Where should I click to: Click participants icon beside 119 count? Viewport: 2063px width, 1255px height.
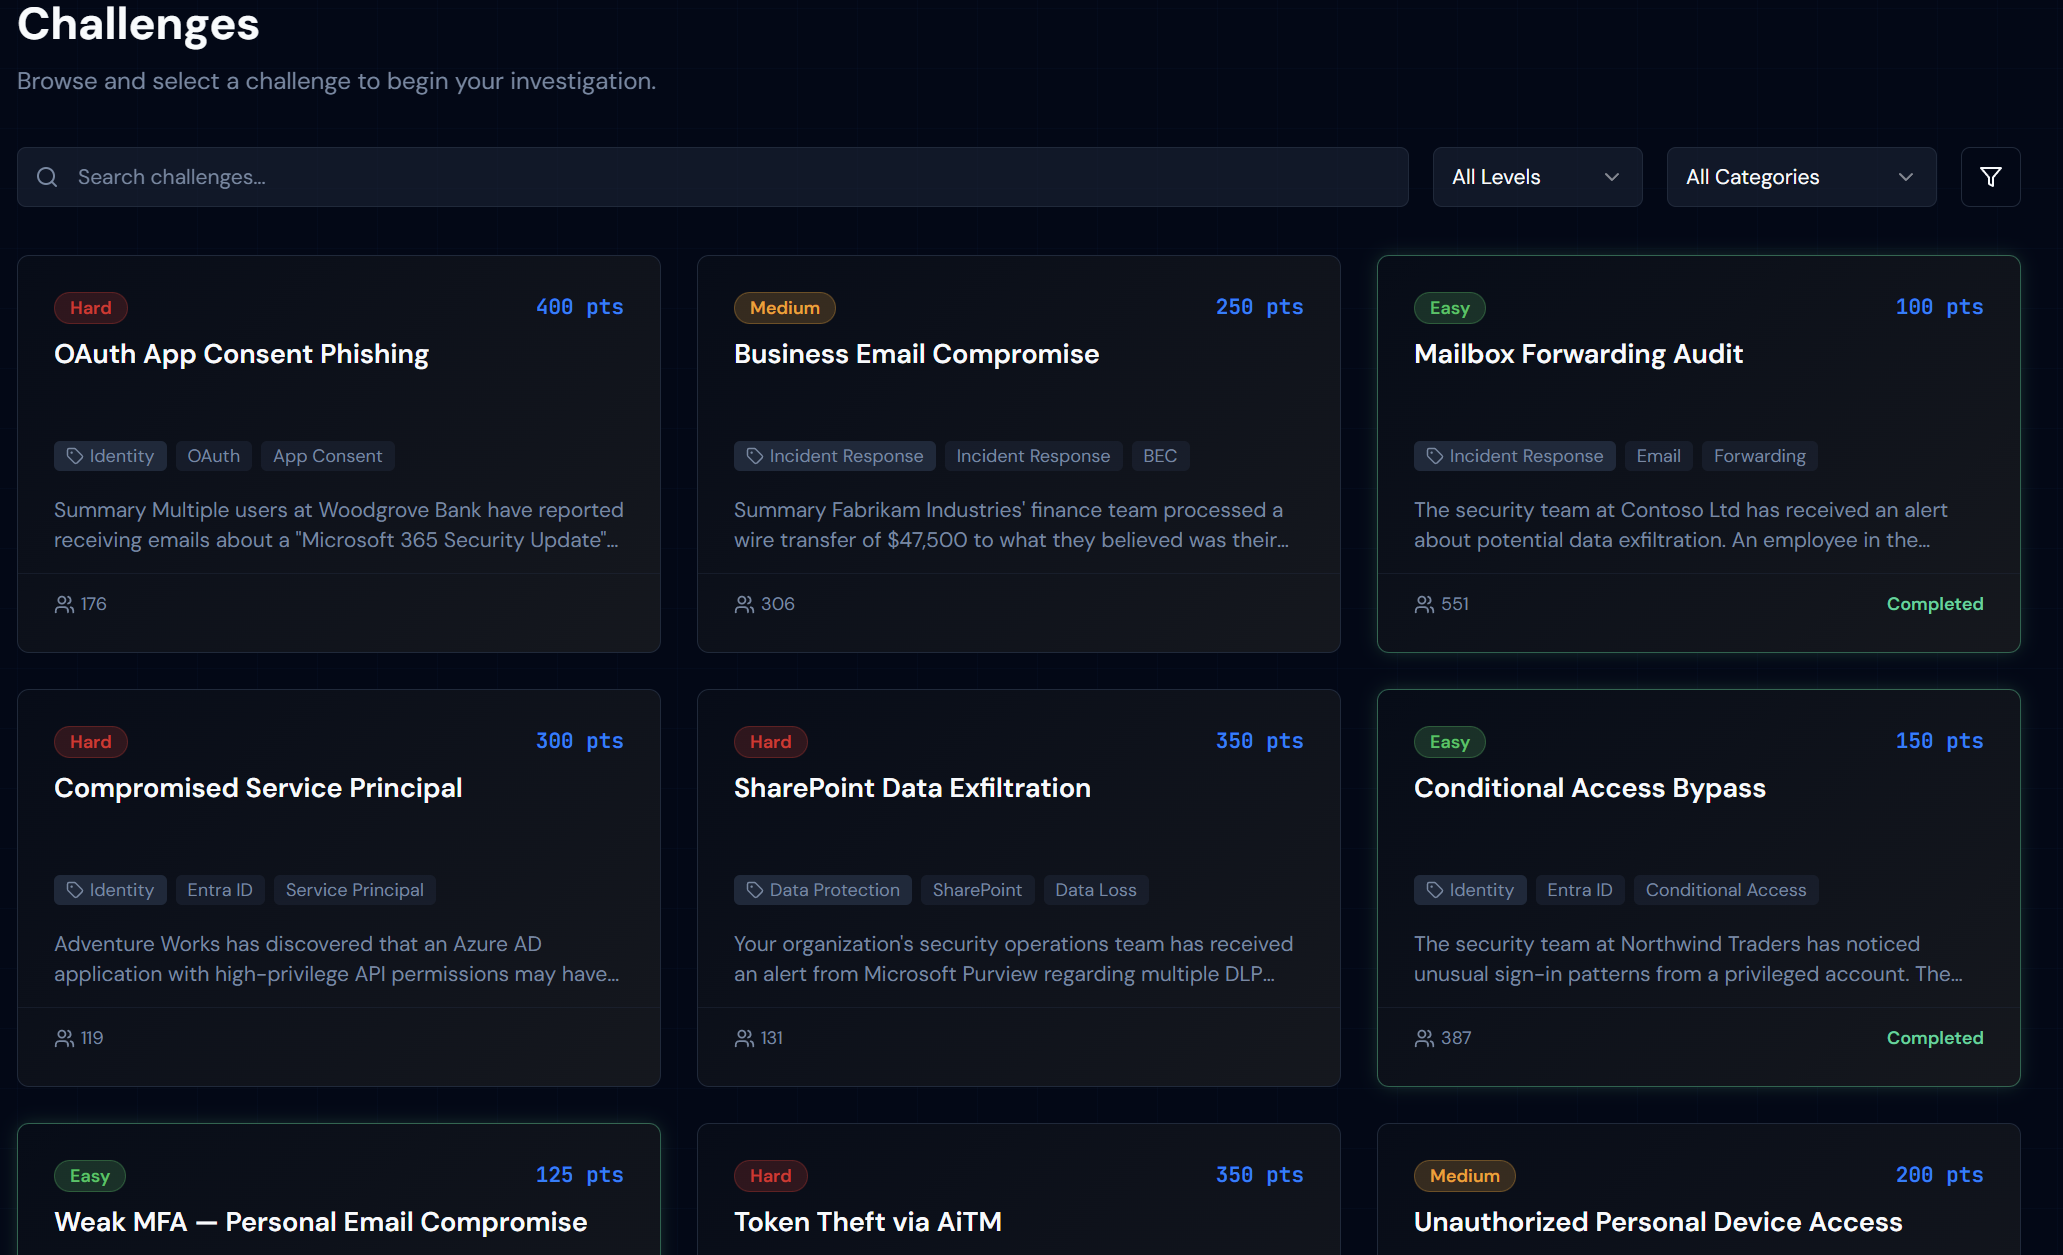pyautogui.click(x=64, y=1038)
